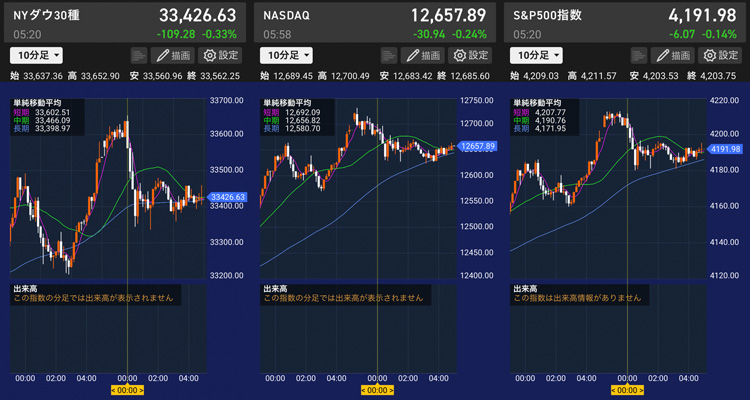750x400 pixels.
Task: Click 描画 drawing button on S&P500指数 chart
Action: click(673, 56)
